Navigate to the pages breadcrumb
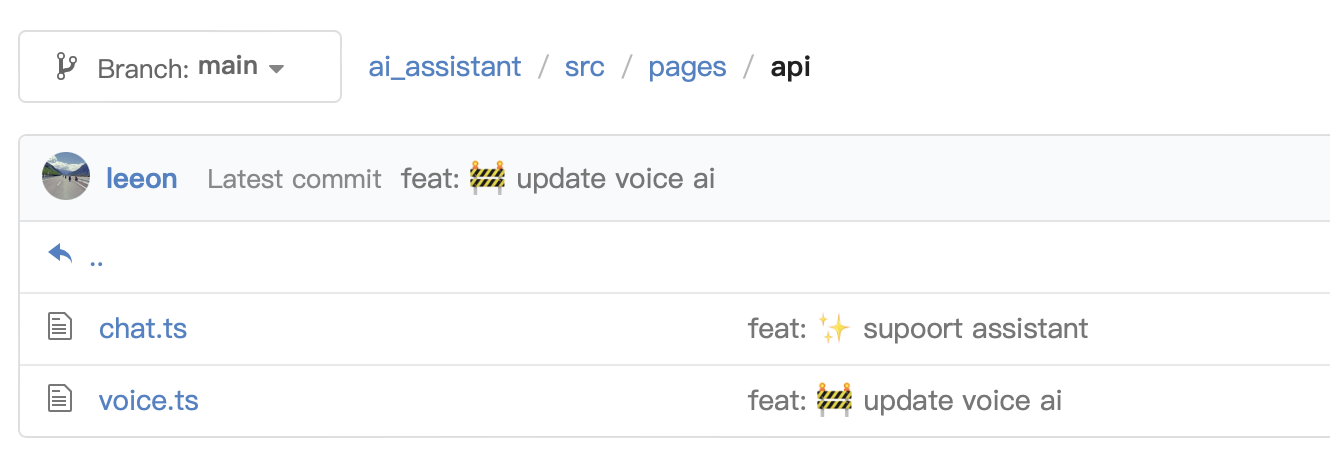The width and height of the screenshot is (1330, 466). (687, 68)
